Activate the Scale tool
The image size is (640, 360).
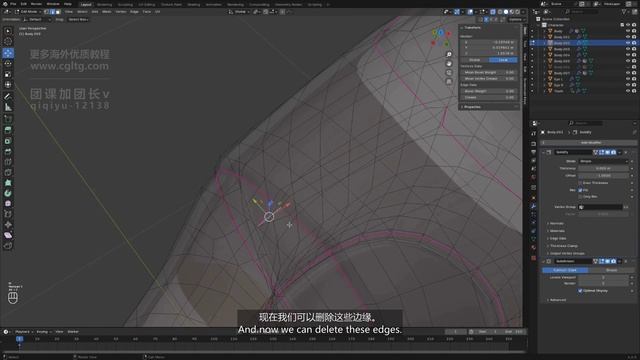[x=8, y=74]
